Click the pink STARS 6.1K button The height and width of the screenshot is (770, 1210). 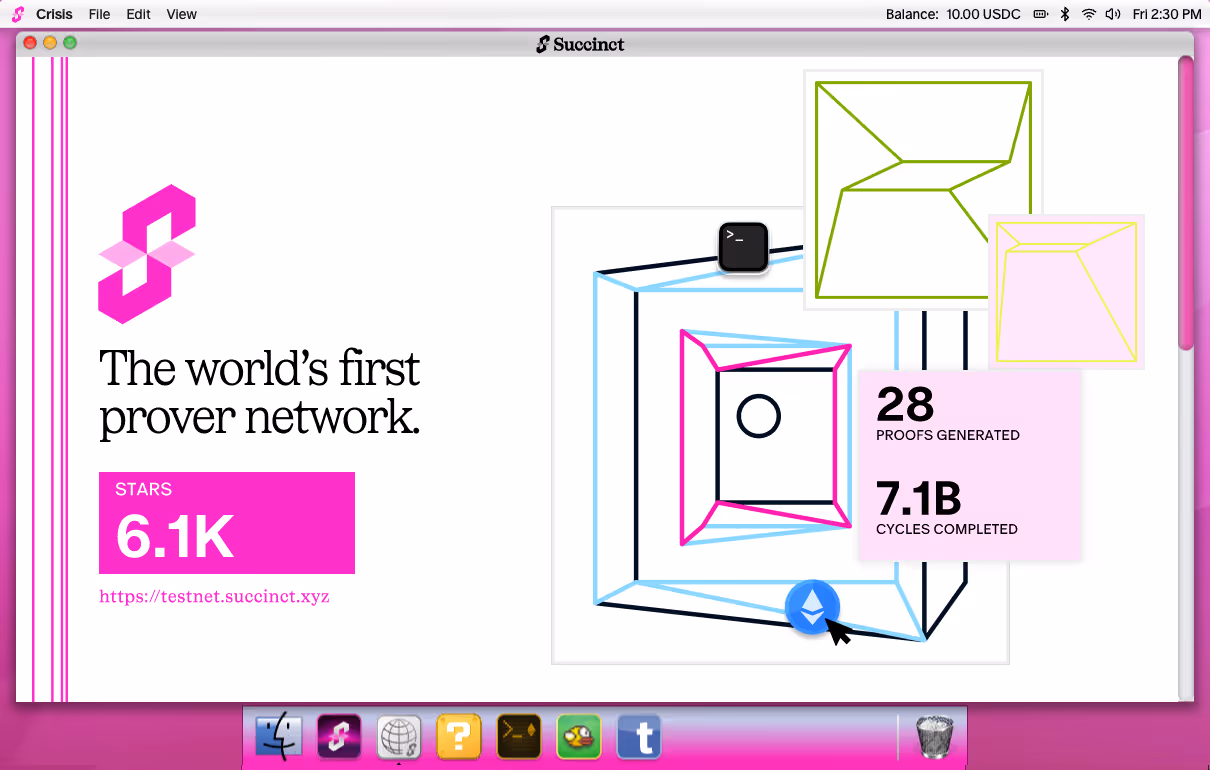(x=227, y=523)
